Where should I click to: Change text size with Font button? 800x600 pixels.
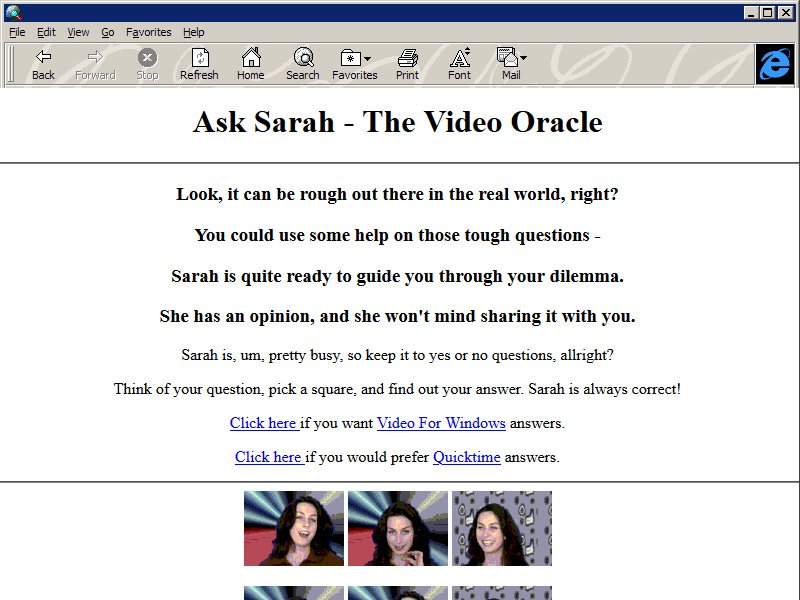click(x=459, y=65)
